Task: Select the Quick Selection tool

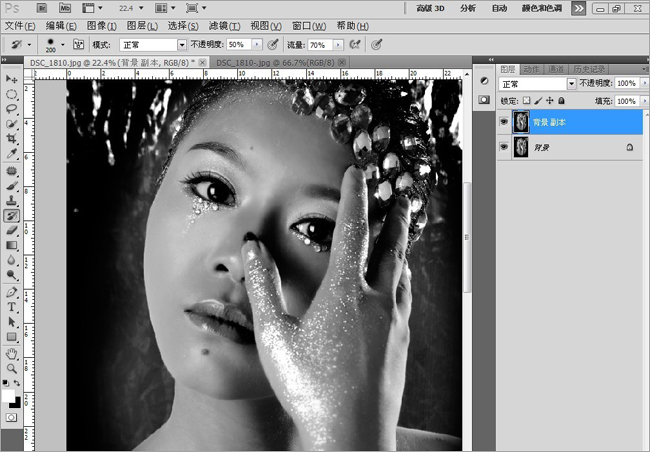Action: pyautogui.click(x=12, y=124)
